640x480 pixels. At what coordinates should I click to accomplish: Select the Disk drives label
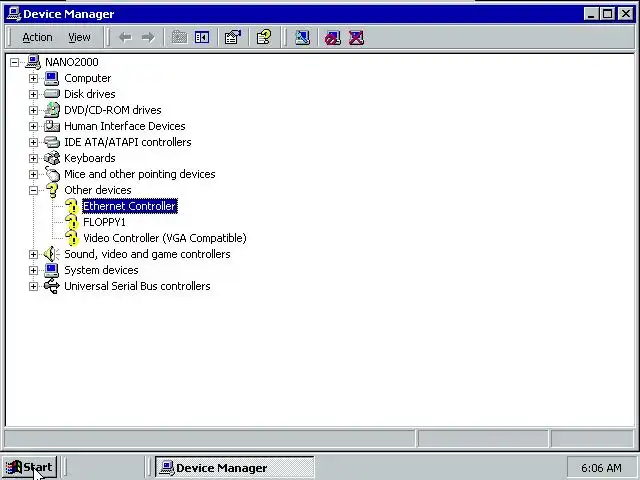pyautogui.click(x=90, y=94)
